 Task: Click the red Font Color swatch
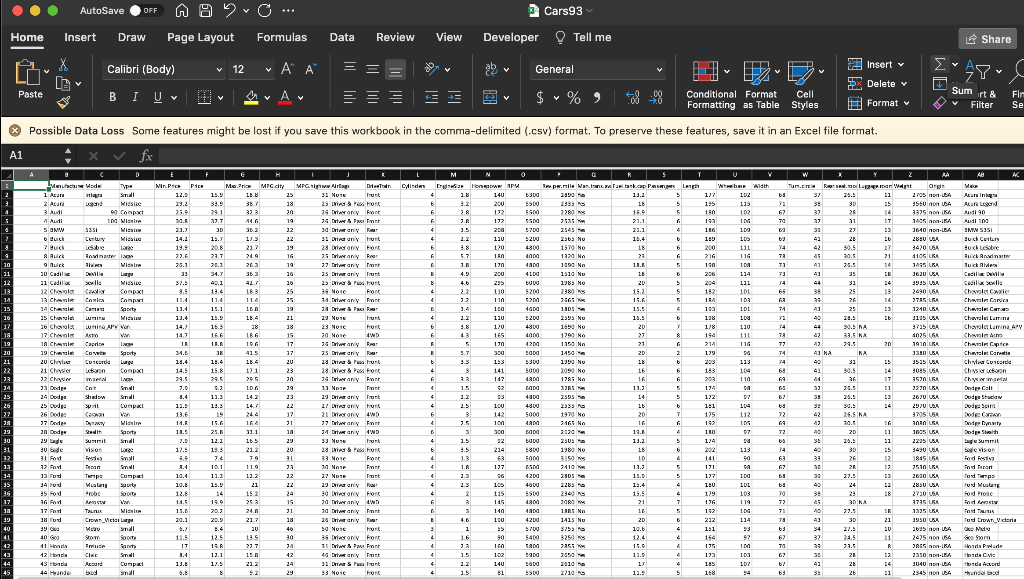(x=285, y=97)
